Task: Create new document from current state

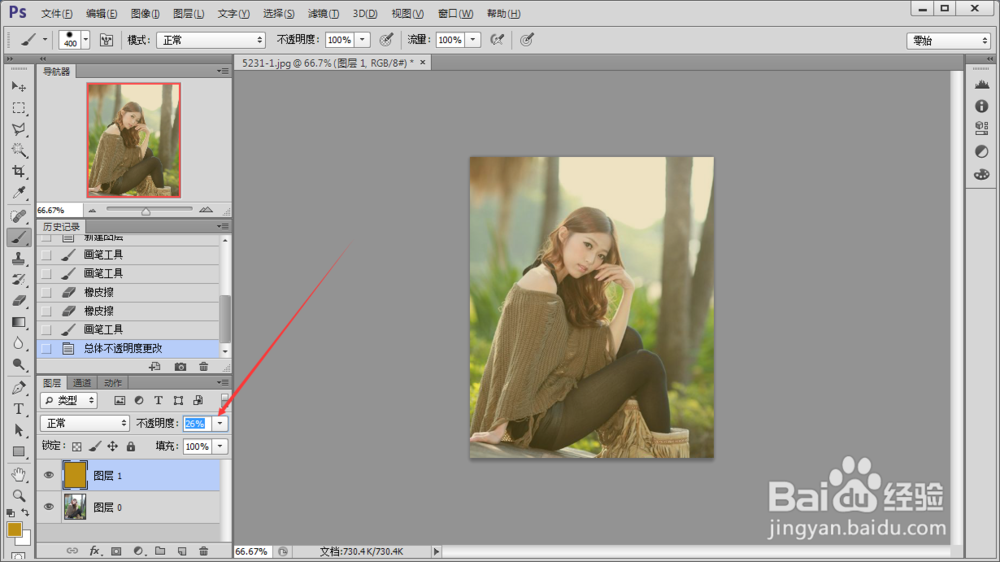Action: click(x=155, y=367)
